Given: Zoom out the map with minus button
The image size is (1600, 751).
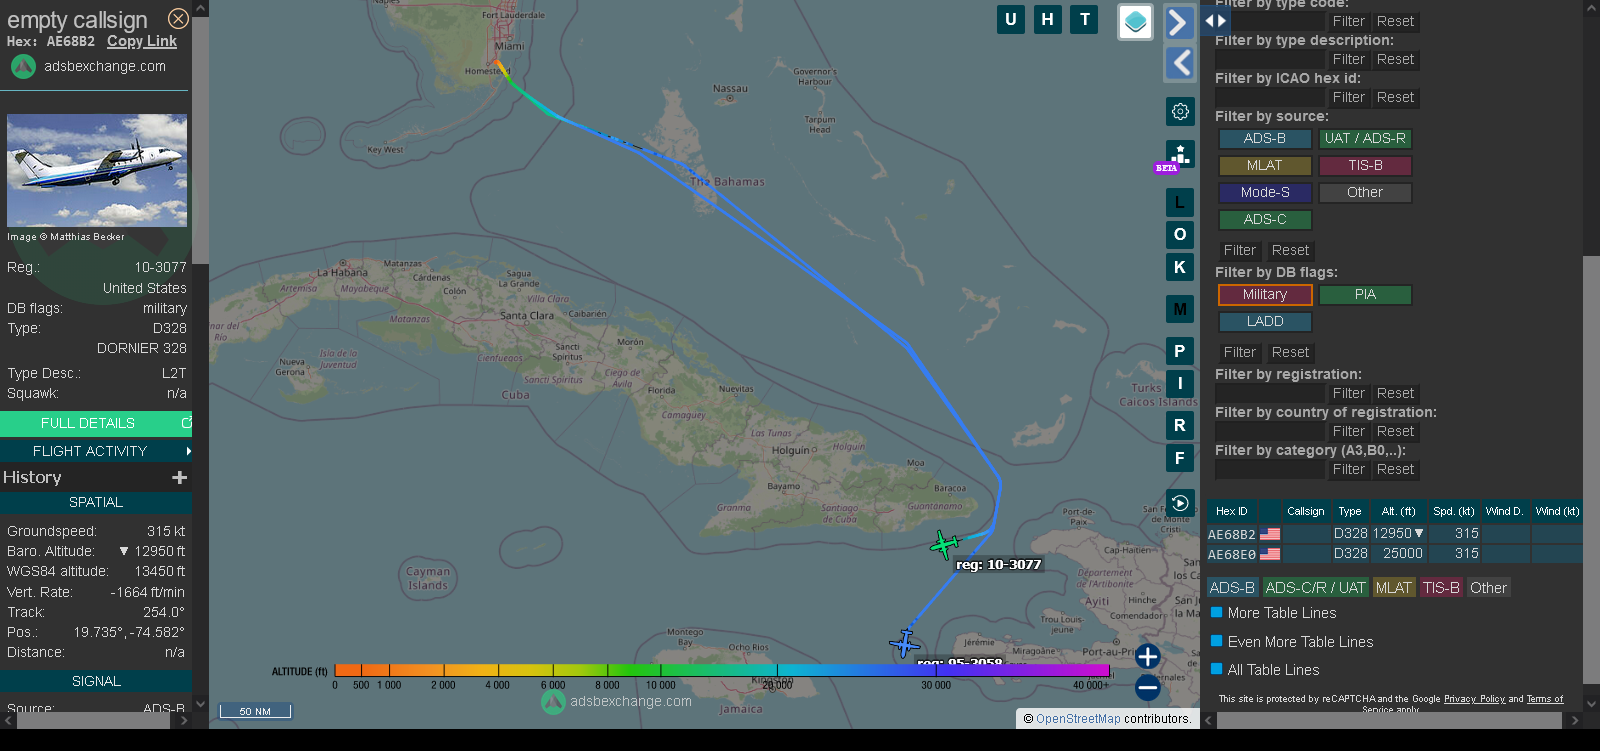Looking at the screenshot, I should click(x=1148, y=687).
